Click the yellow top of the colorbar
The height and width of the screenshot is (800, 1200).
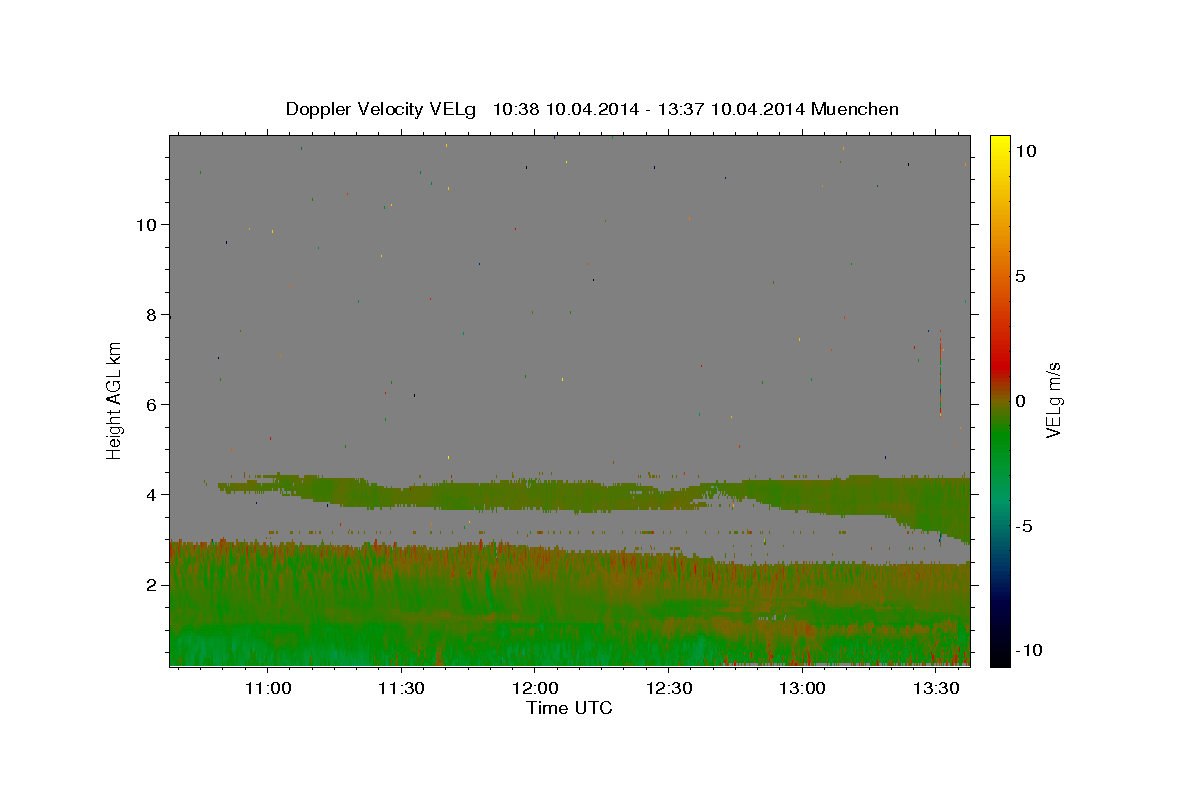click(x=1000, y=143)
